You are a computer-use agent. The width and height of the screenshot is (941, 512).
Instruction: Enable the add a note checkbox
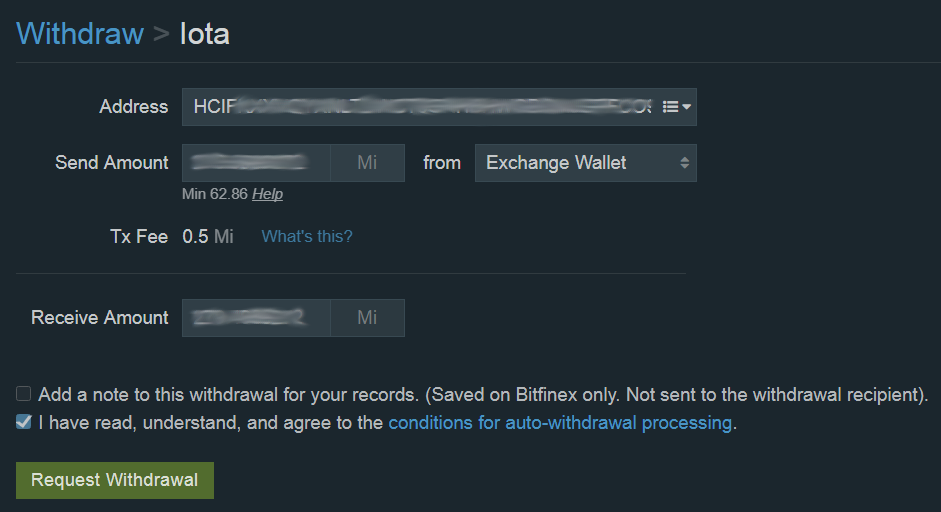pyautogui.click(x=23, y=394)
